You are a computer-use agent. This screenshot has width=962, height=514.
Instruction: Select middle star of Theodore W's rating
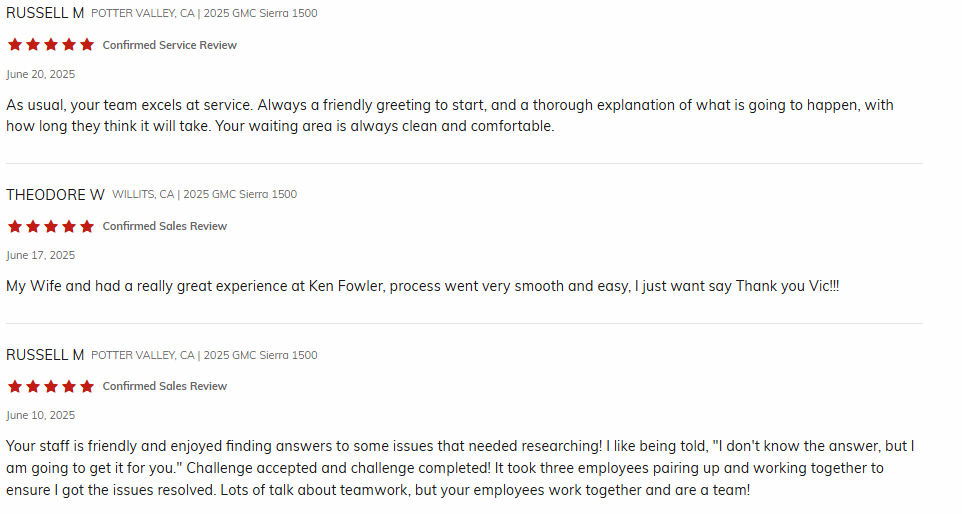pyautogui.click(x=51, y=226)
